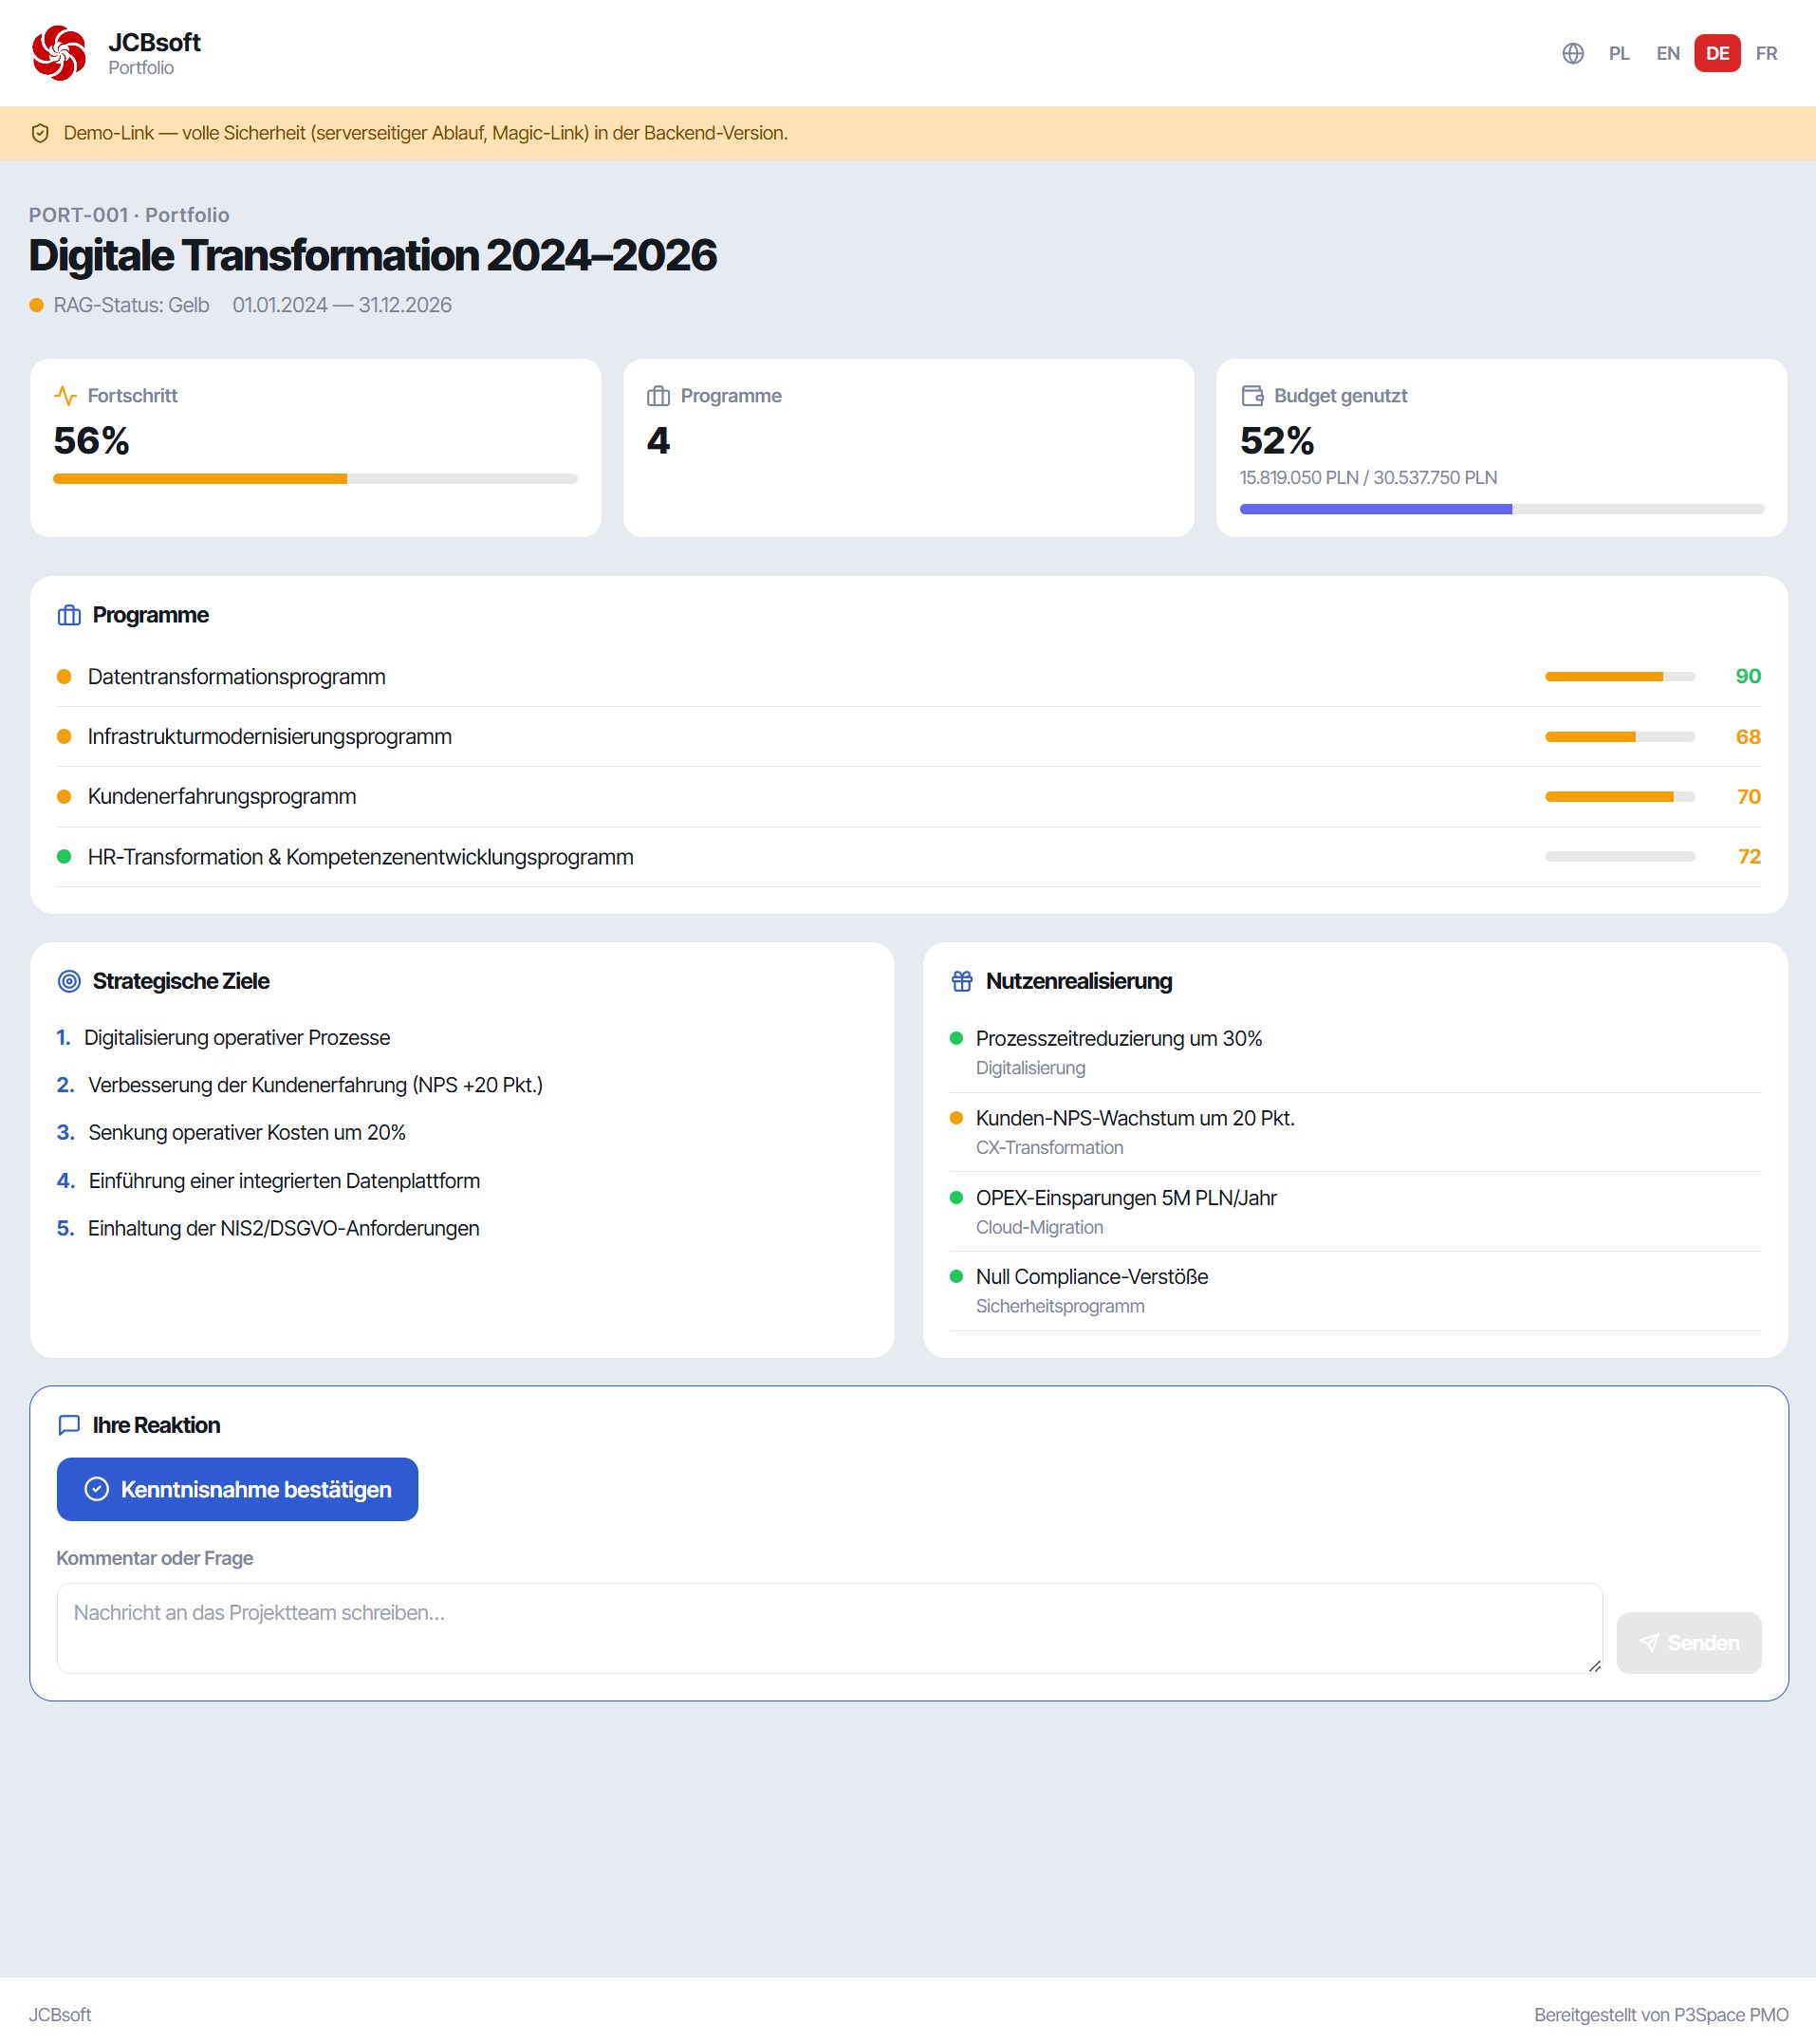Viewport: 1816px width, 2044px height.
Task: Click the Senden button
Action: tap(1688, 1643)
